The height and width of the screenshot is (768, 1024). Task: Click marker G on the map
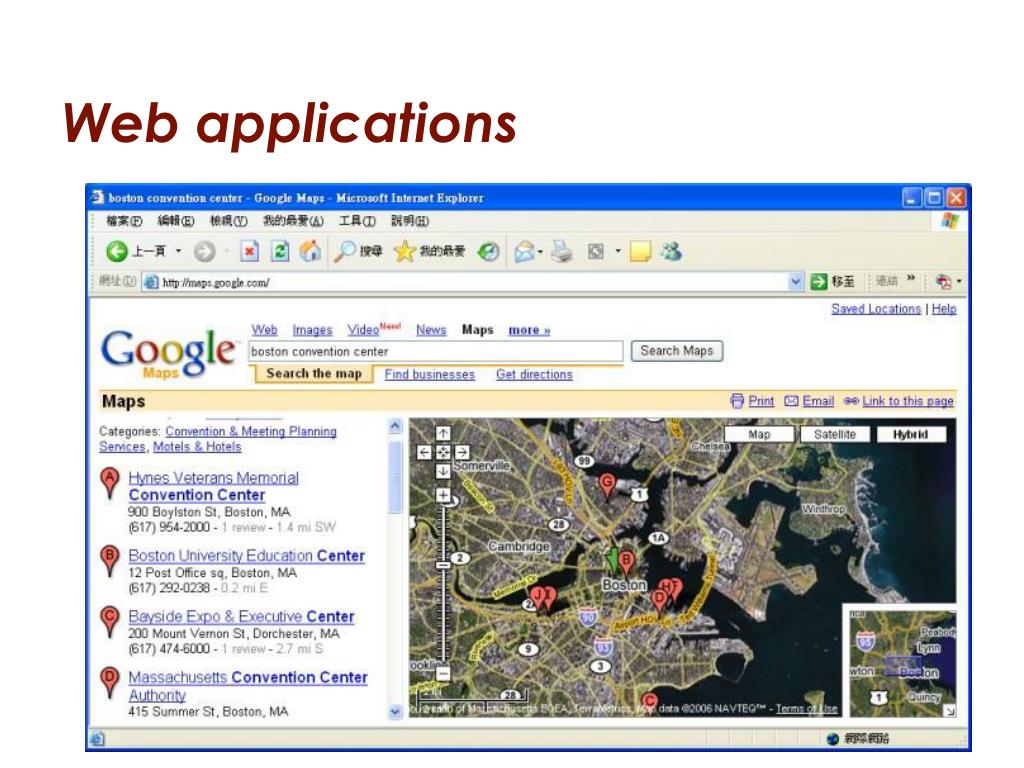(607, 485)
